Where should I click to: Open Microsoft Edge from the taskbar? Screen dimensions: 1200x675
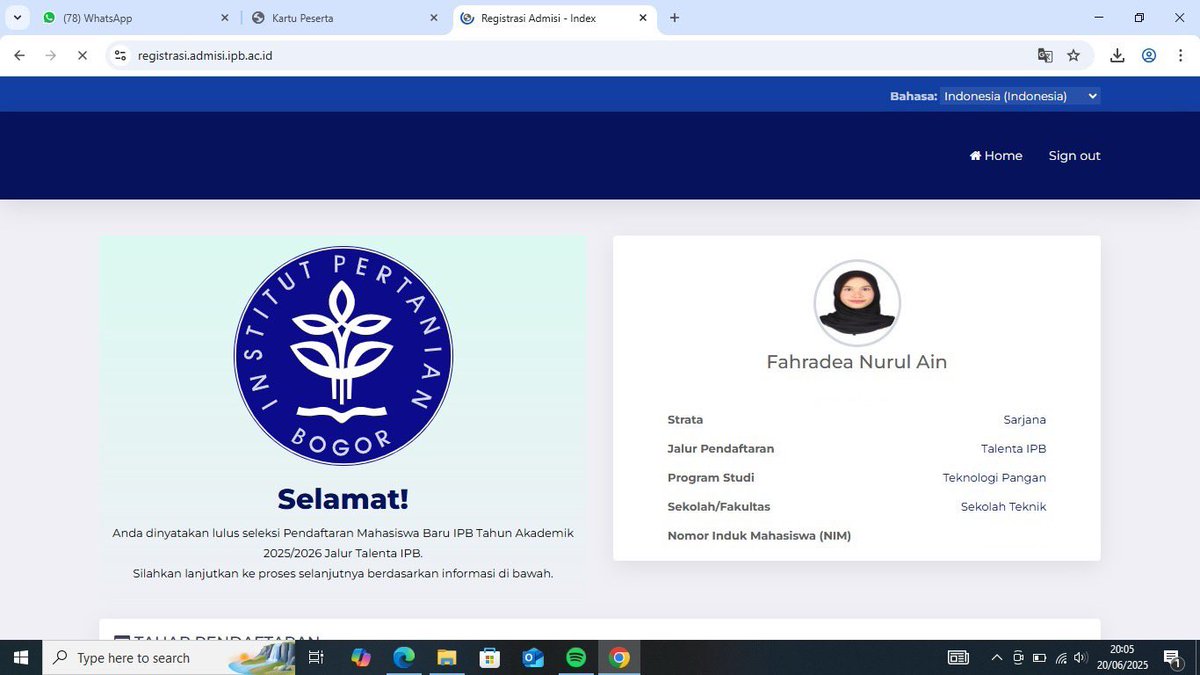click(404, 657)
